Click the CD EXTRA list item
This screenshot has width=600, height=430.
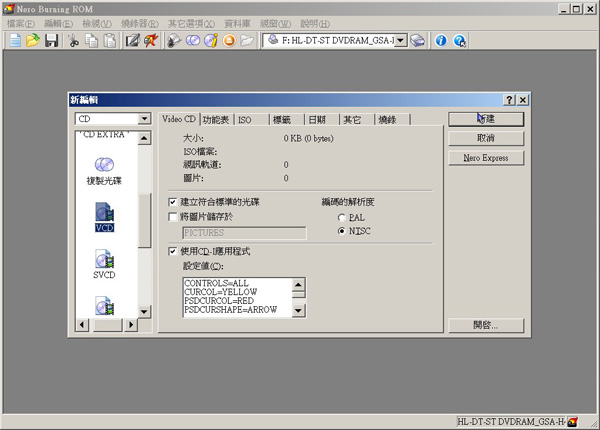[104, 135]
